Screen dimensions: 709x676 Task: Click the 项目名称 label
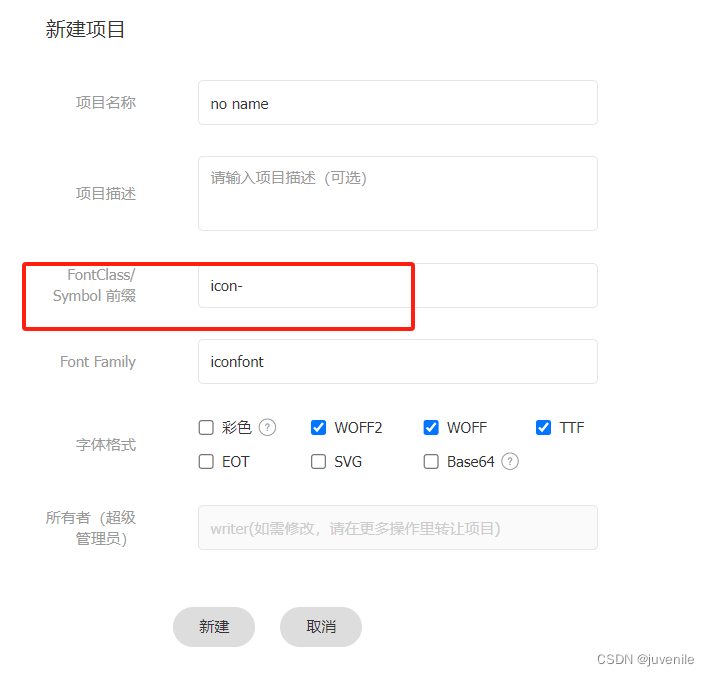tap(106, 103)
